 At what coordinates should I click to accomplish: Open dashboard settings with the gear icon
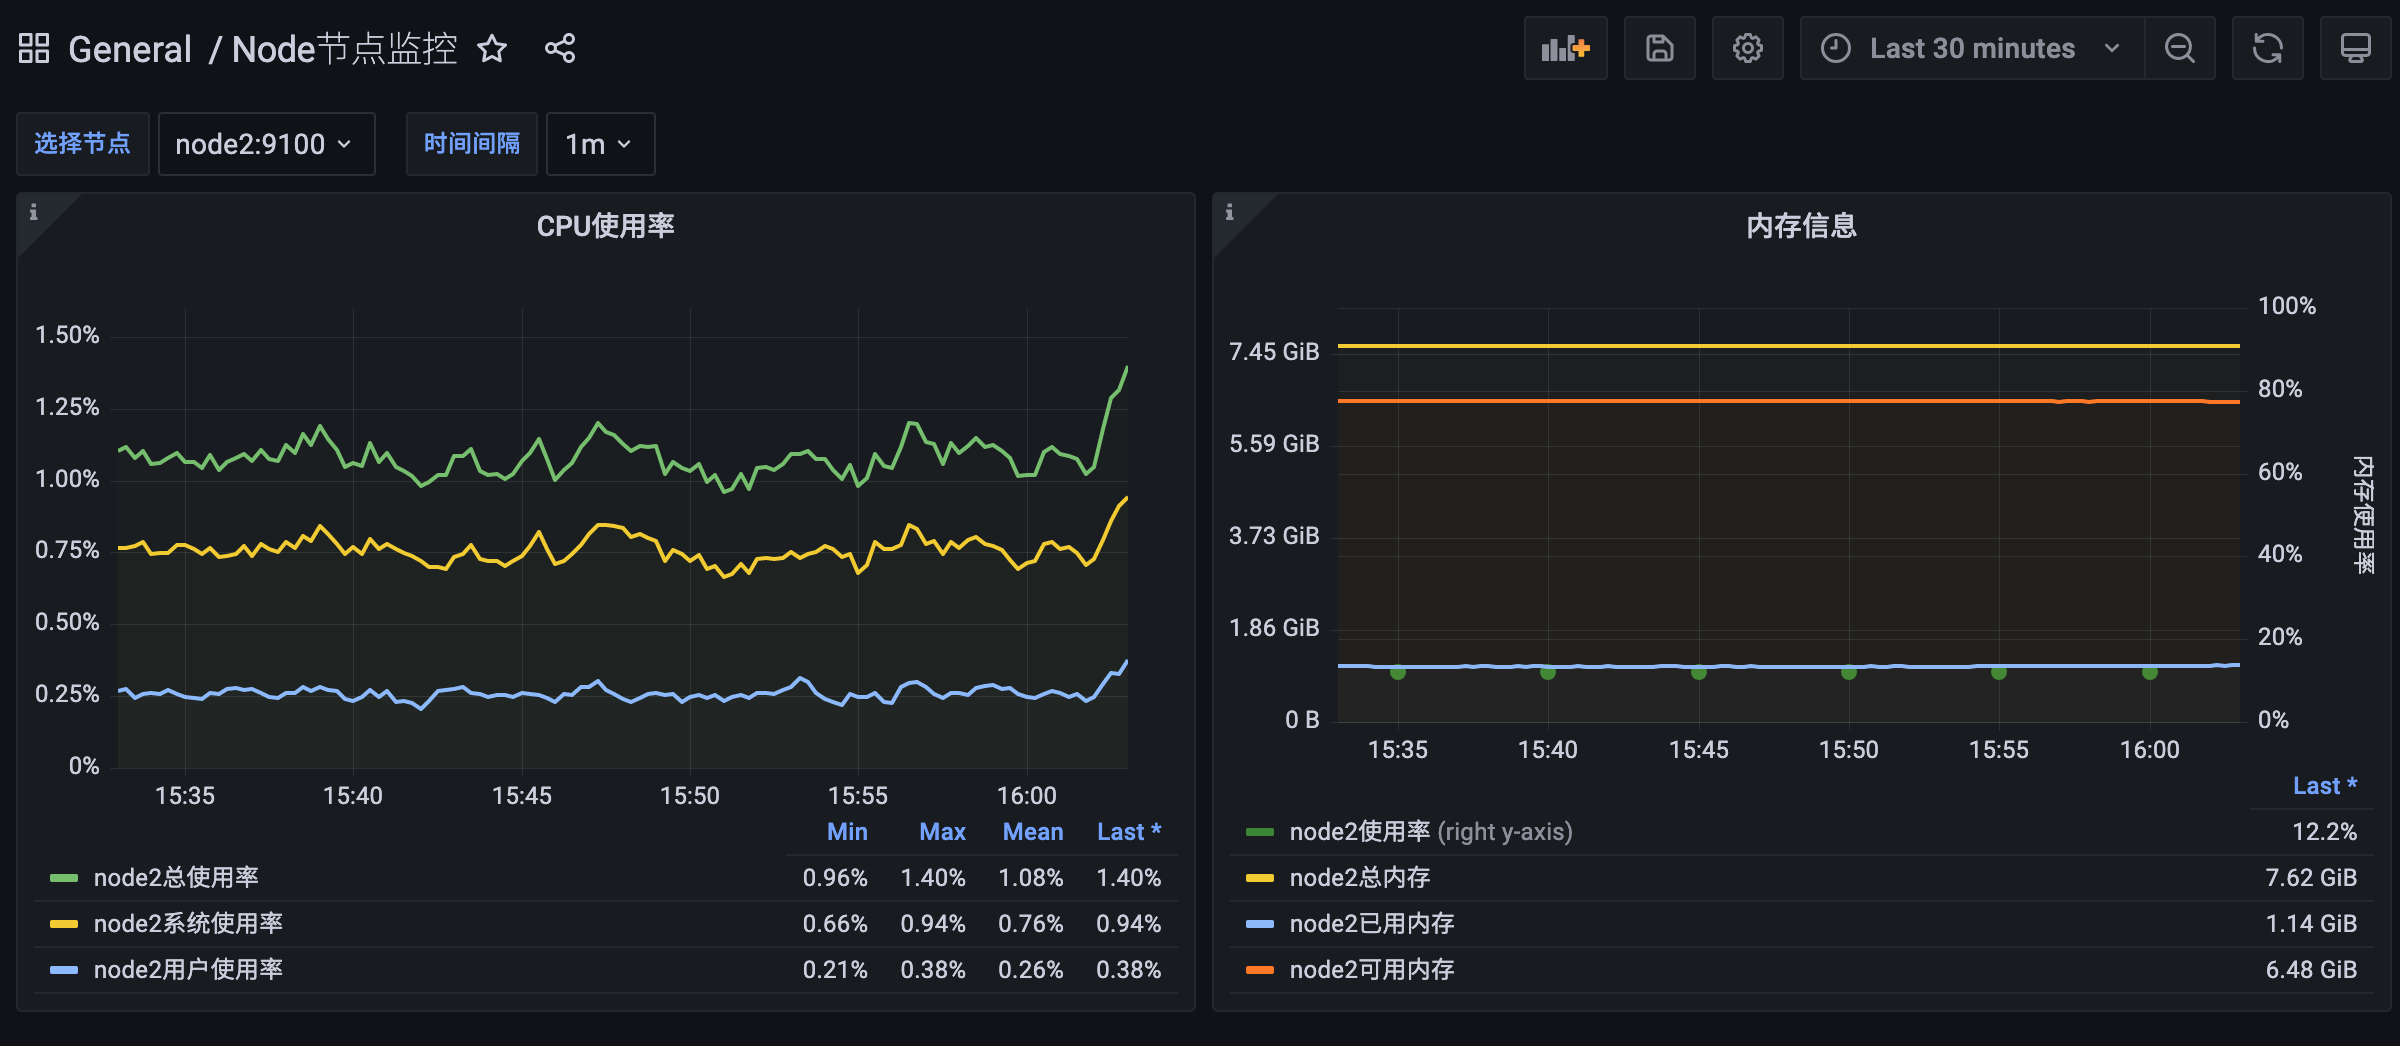[x=1747, y=47]
